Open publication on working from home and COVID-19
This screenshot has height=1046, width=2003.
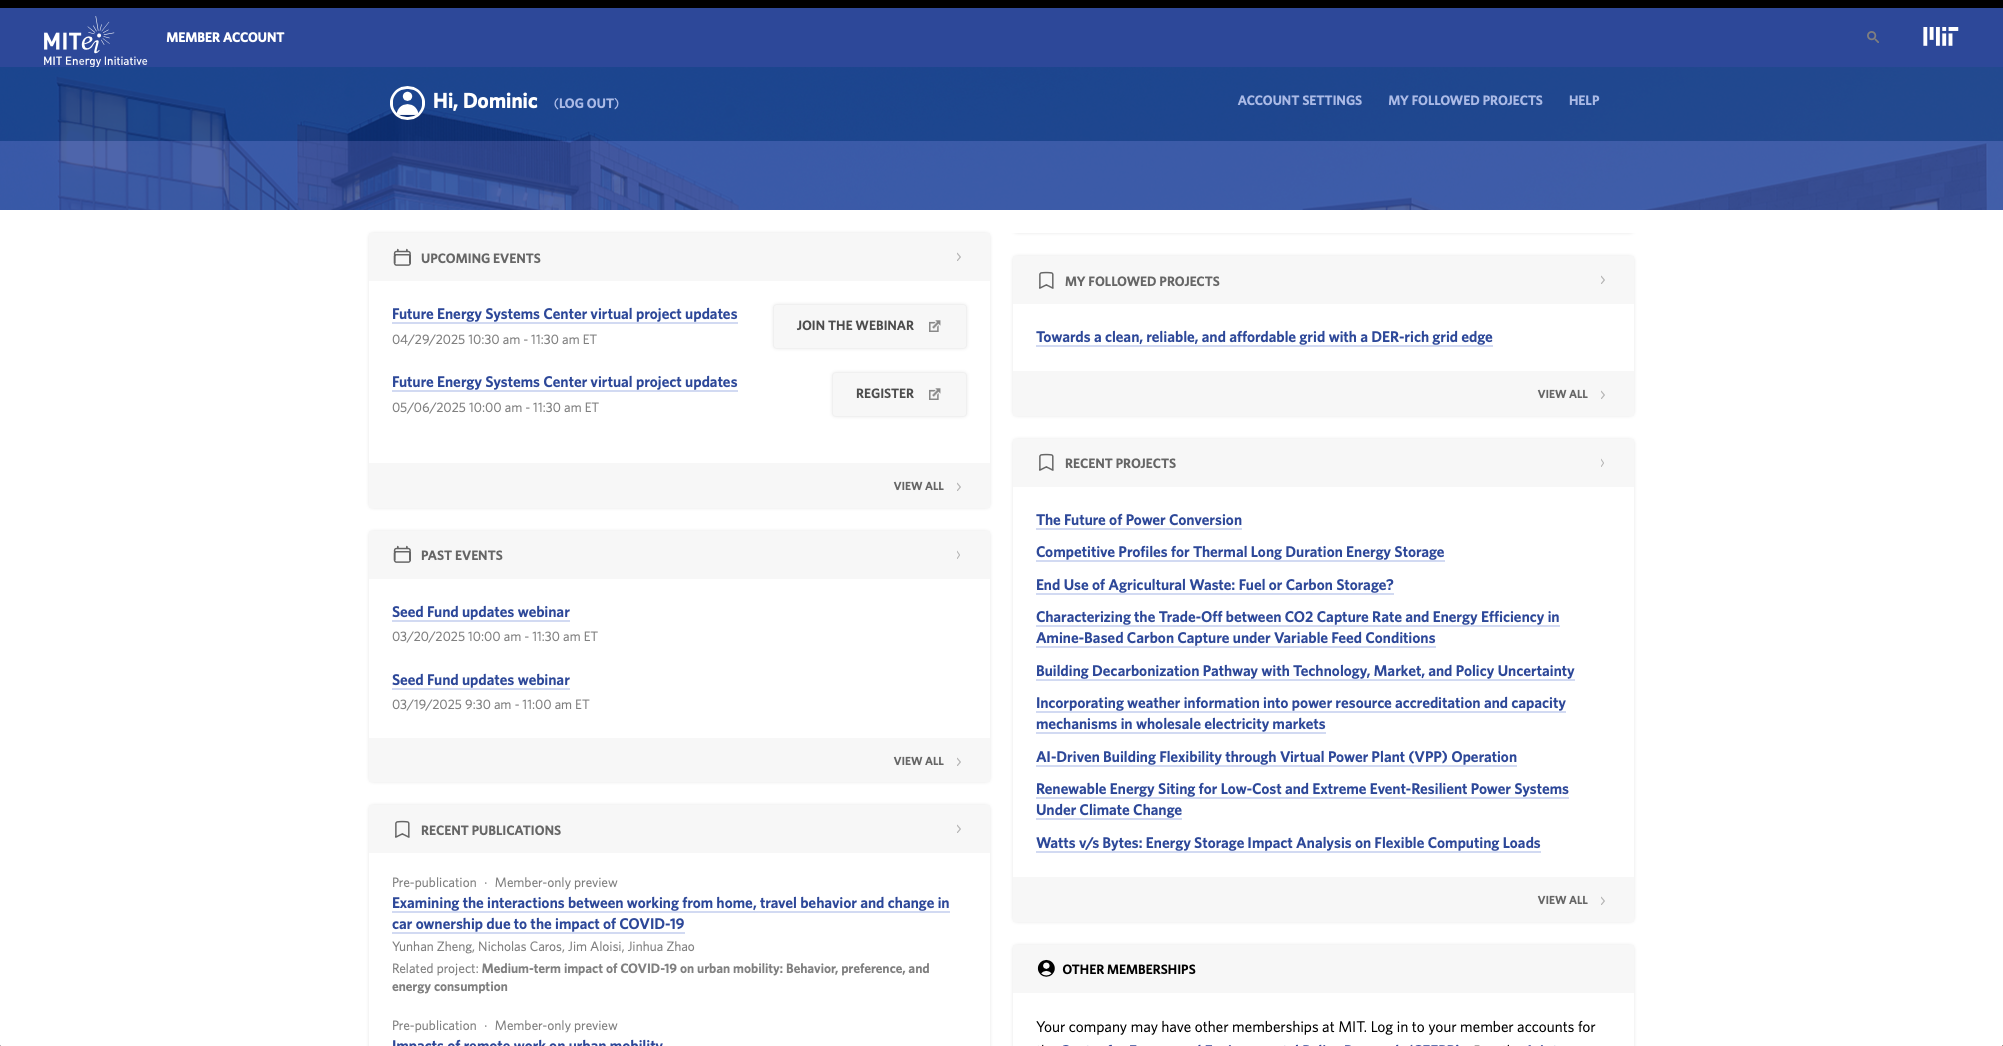click(x=670, y=913)
